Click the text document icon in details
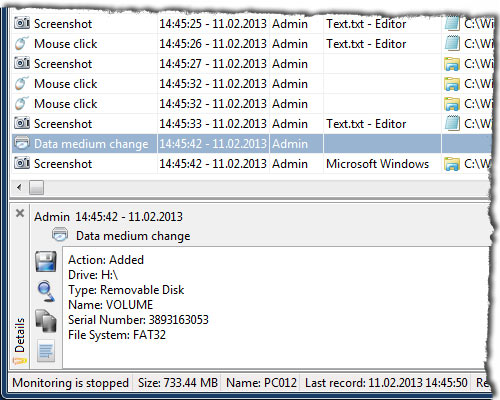The image size is (500, 400). coord(46,351)
